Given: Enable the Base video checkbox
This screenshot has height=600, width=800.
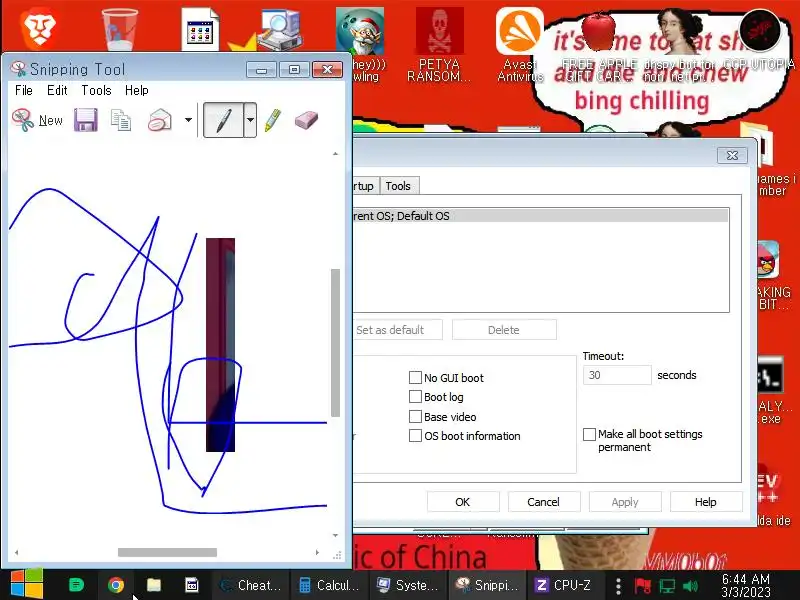Looking at the screenshot, I should (x=415, y=416).
